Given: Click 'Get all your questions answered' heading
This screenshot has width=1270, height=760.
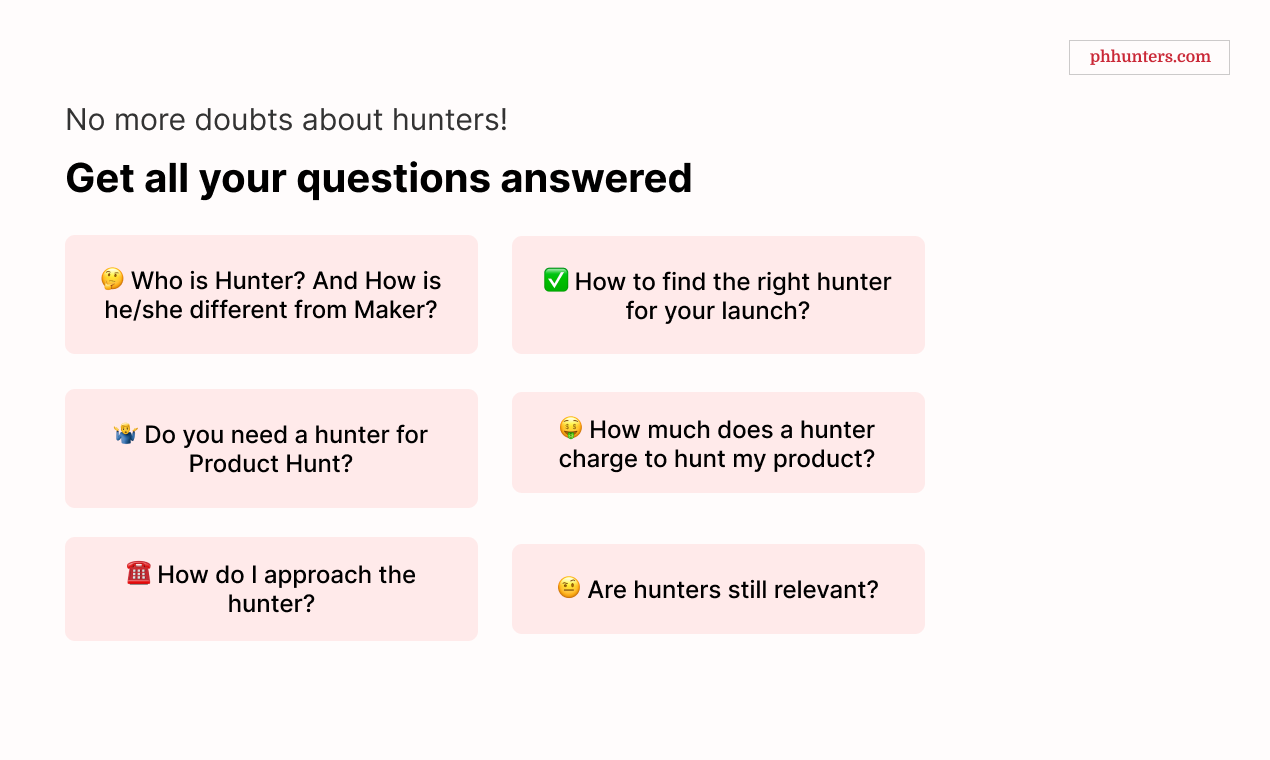Looking at the screenshot, I should 379,178.
